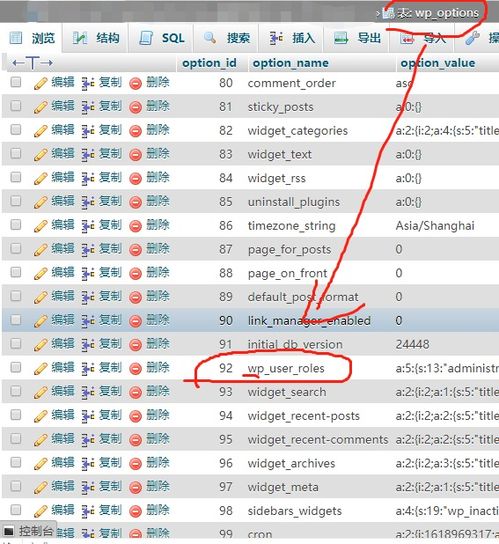Screen dimensions: 499x544
Task: Click copy icon for page_on_front row
Action: [88, 274]
